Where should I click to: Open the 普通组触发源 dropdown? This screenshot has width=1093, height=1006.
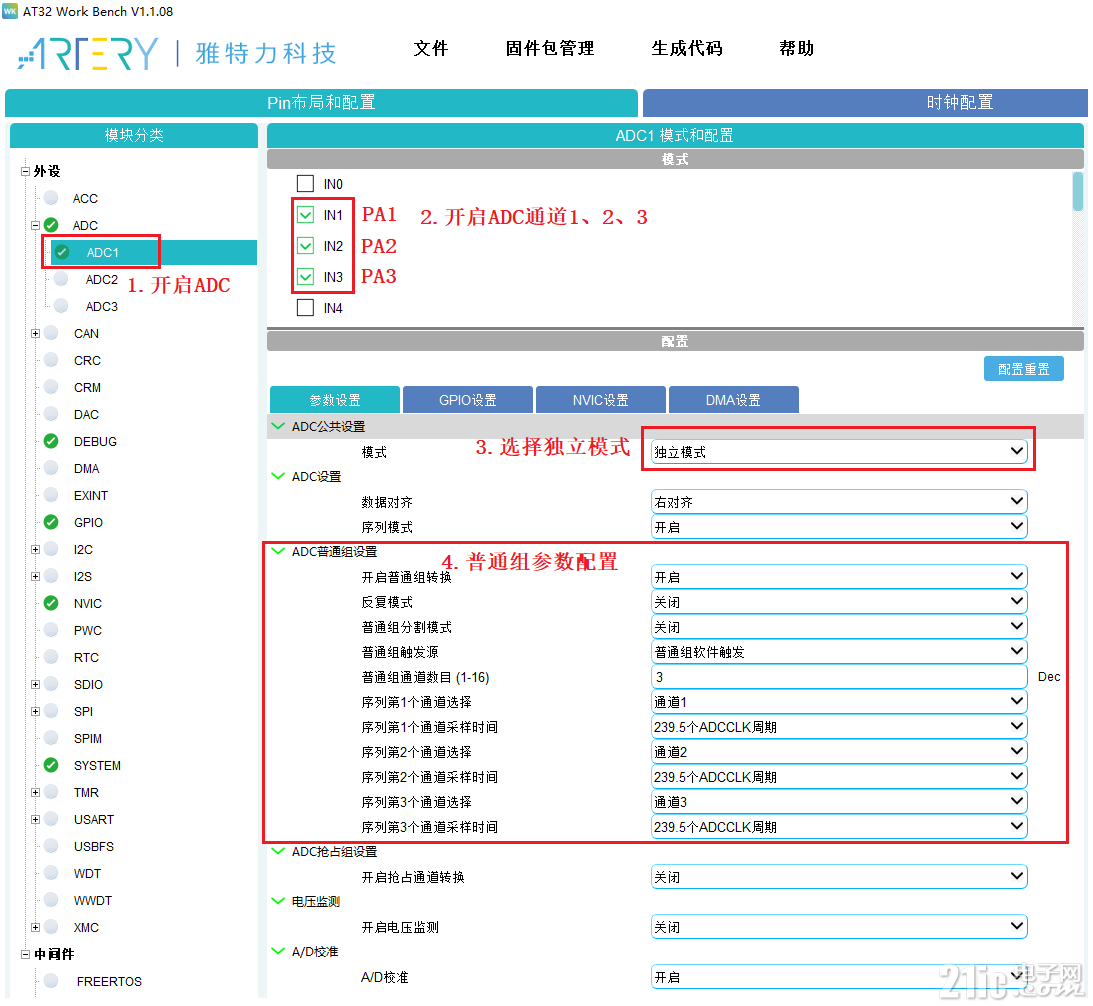(x=839, y=652)
